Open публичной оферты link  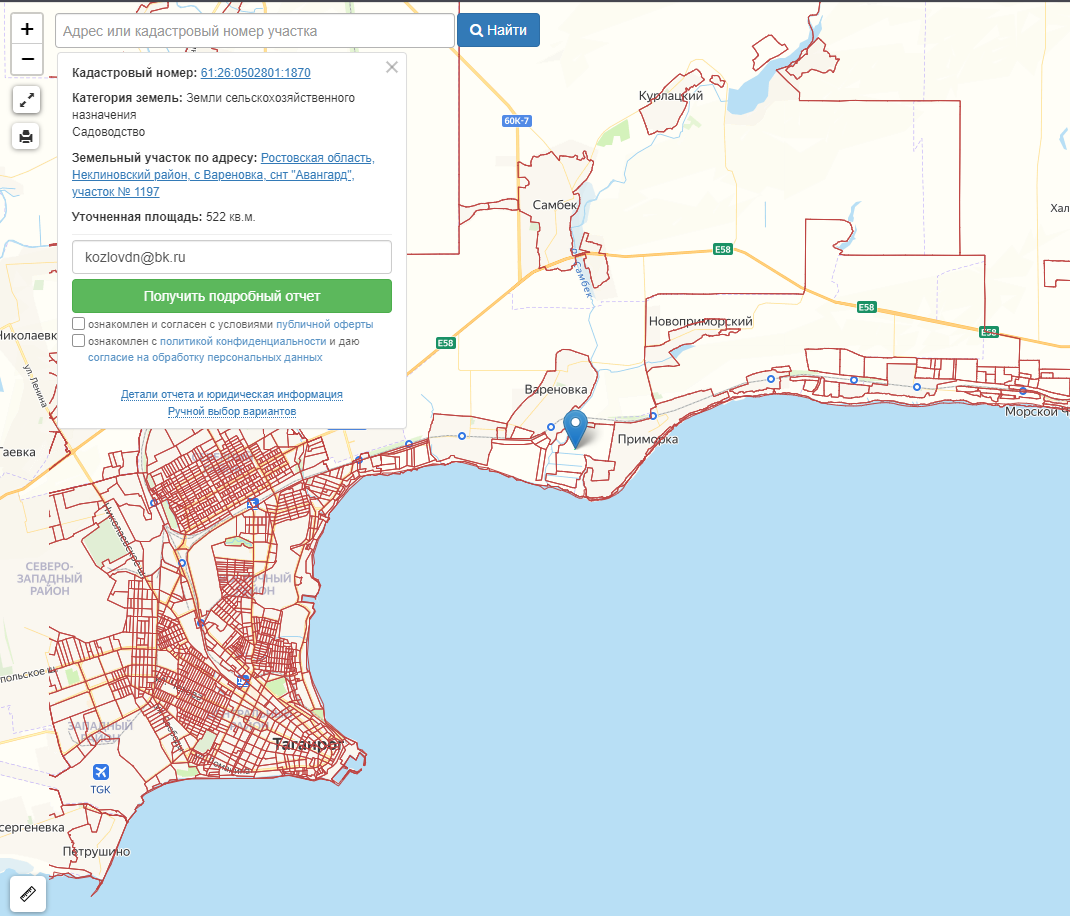pyautogui.click(x=325, y=324)
